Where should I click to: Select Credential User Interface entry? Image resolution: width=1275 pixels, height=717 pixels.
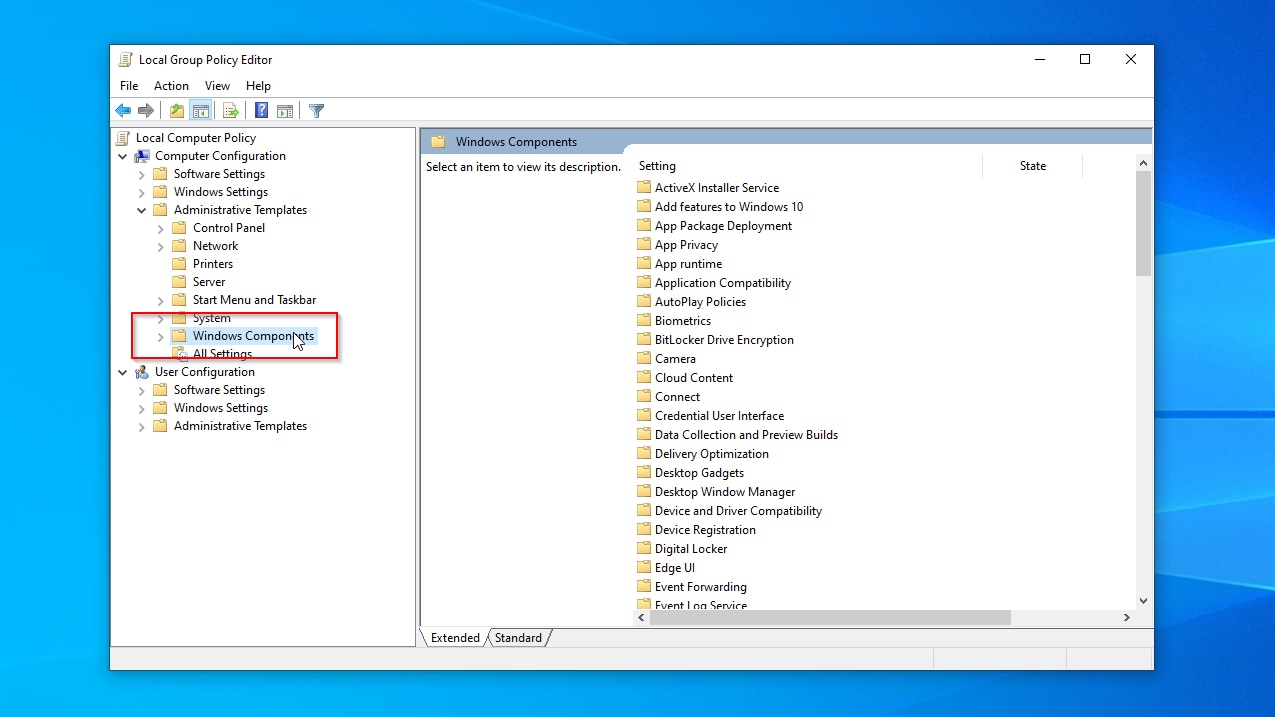pyautogui.click(x=719, y=415)
